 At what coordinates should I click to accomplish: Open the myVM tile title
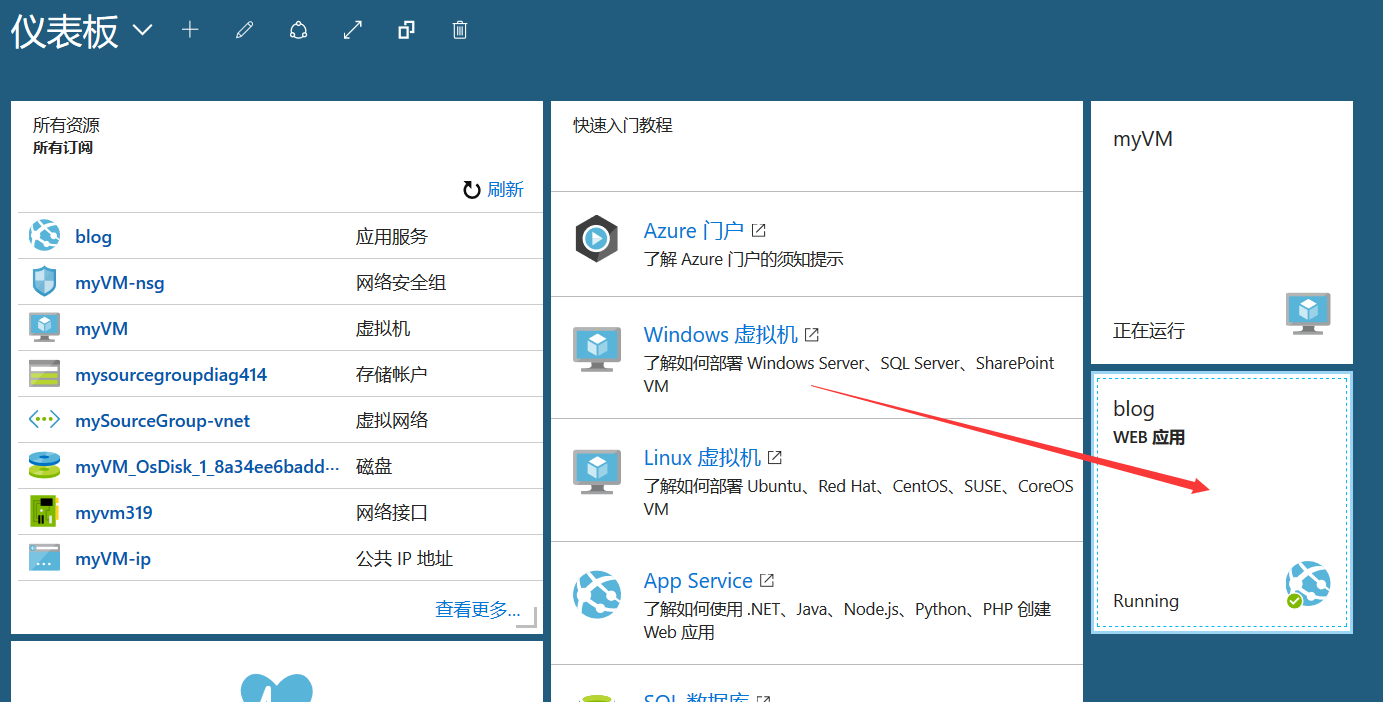click(x=1143, y=139)
